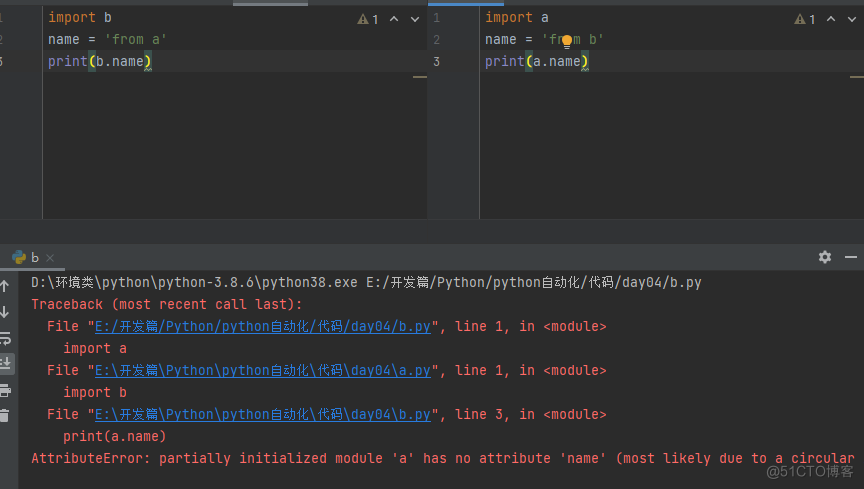Screen dimensions: 864x489
Task: Go to previous highlighted error in left editor
Action: pyautogui.click(x=394, y=19)
